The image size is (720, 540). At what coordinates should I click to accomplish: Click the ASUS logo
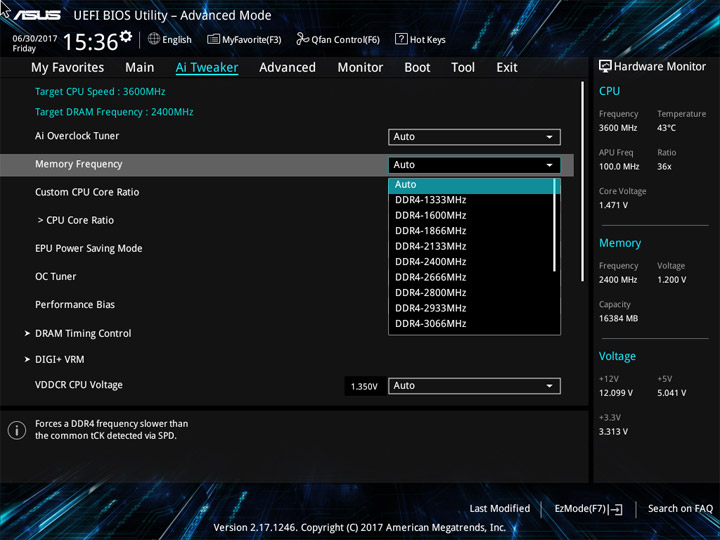click(37, 15)
